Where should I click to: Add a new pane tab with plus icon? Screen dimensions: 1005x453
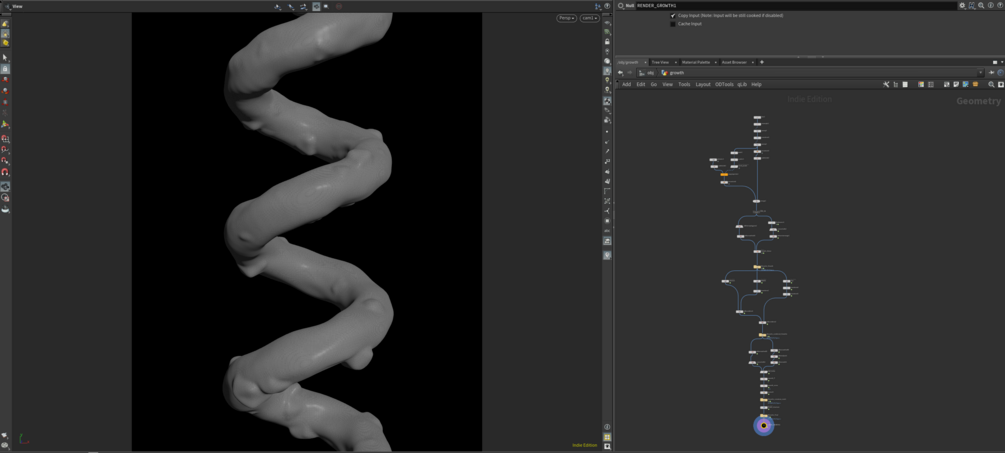(761, 62)
